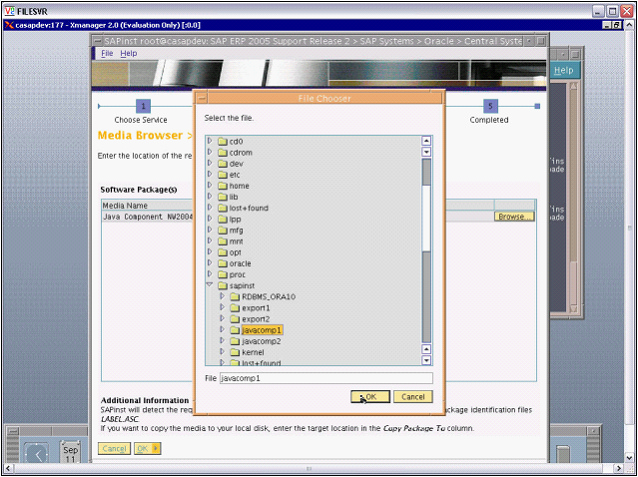Click the oracle folder icon
This screenshot has height=477, width=638.
223,263
